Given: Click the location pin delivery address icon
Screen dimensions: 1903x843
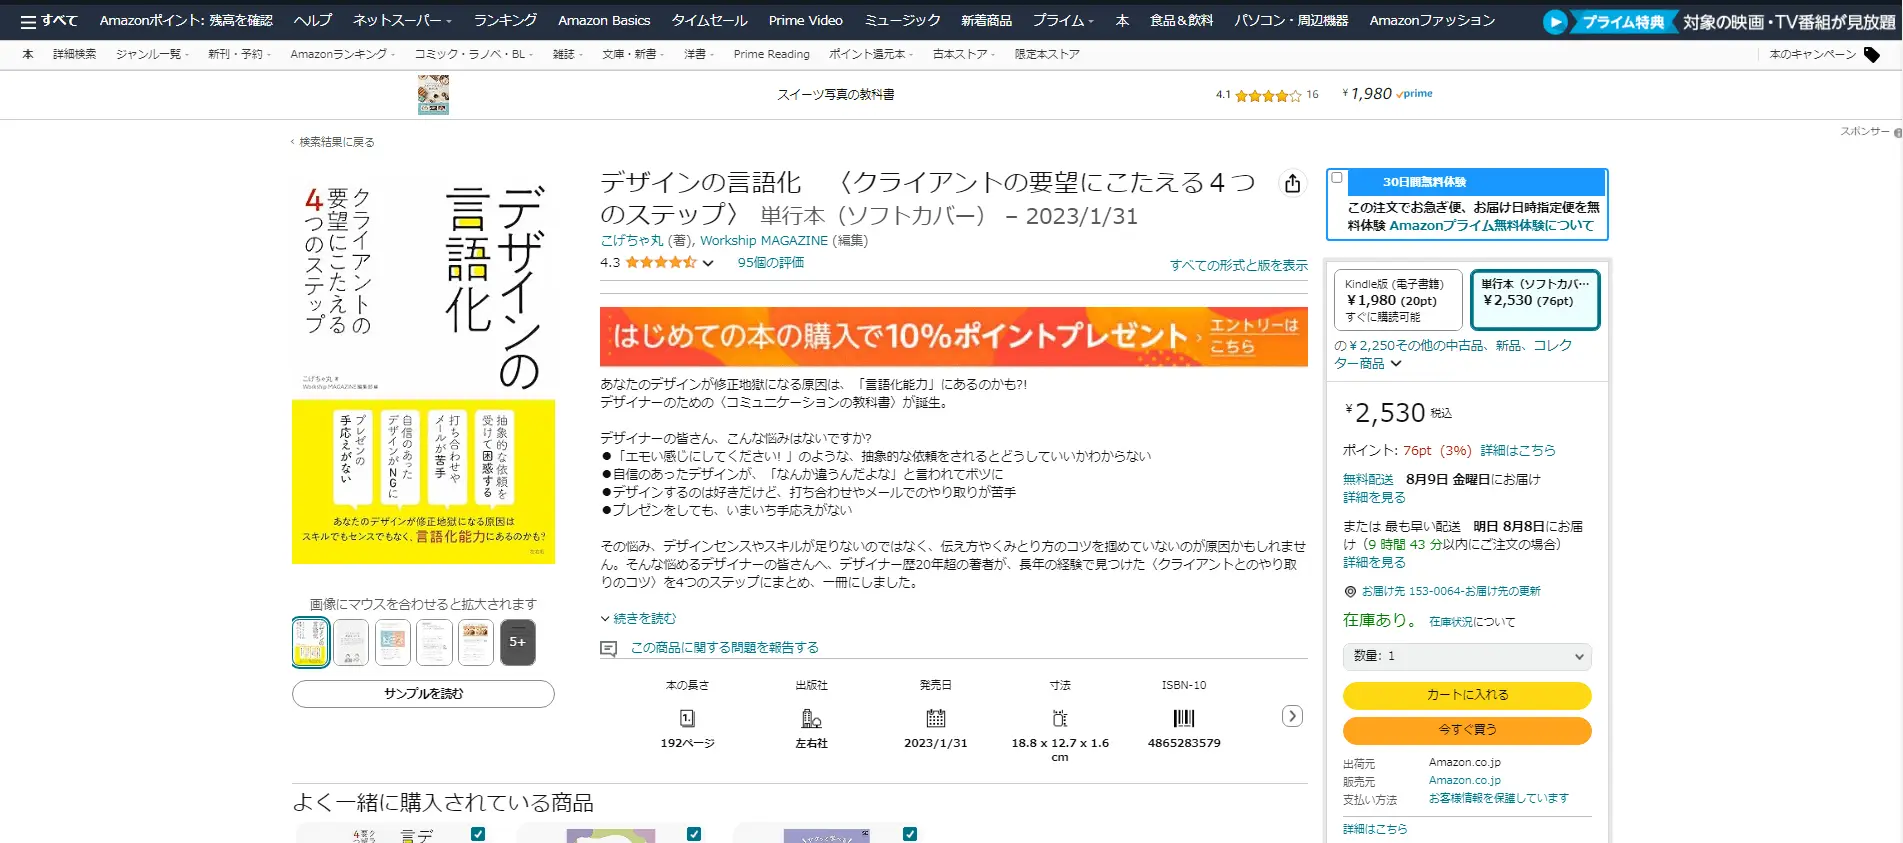Looking at the screenshot, I should (1350, 592).
